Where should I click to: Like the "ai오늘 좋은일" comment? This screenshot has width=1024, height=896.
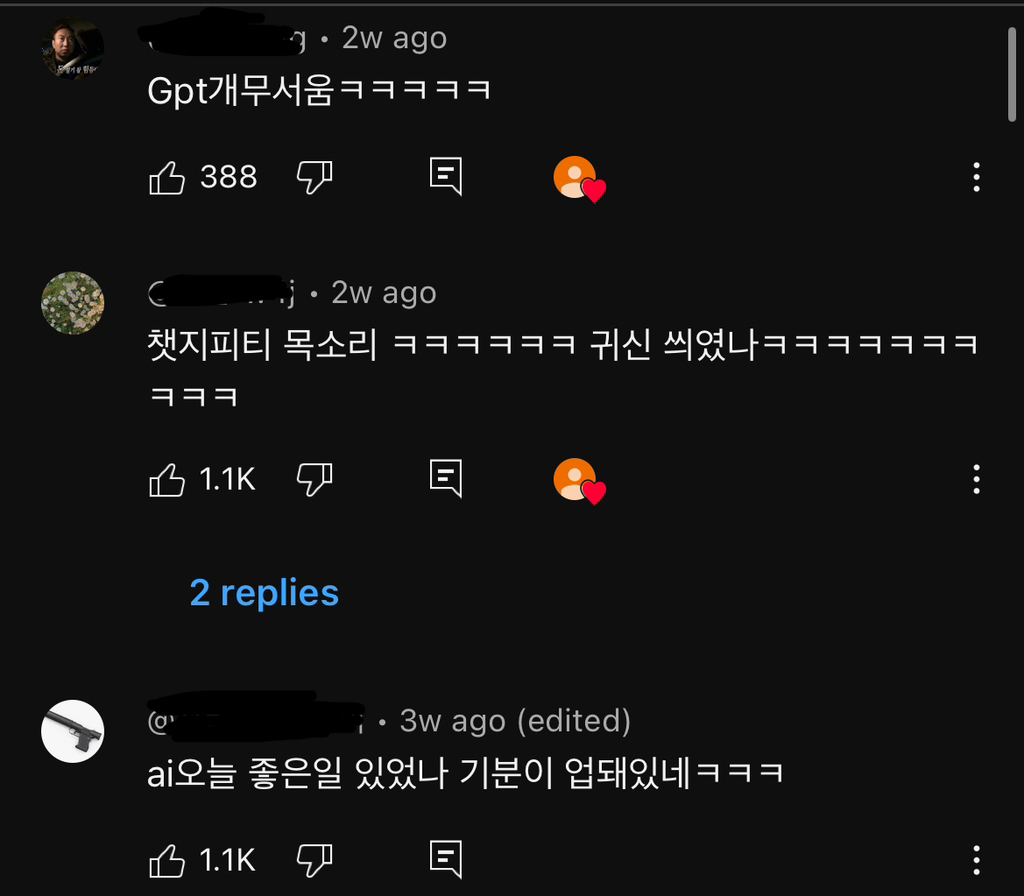pyautogui.click(x=170, y=858)
